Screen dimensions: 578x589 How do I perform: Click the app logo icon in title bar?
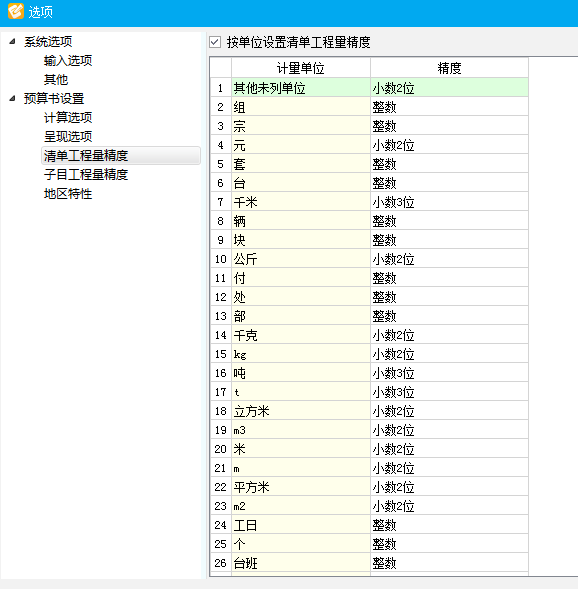click(x=16, y=11)
